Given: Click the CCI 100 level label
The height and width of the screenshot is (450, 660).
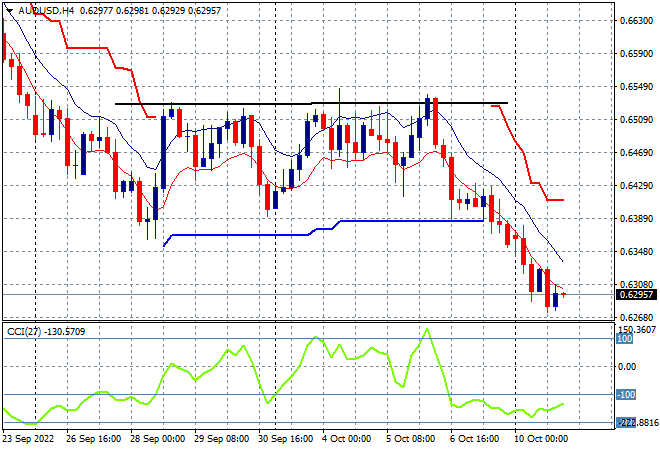Looking at the screenshot, I should [625, 339].
